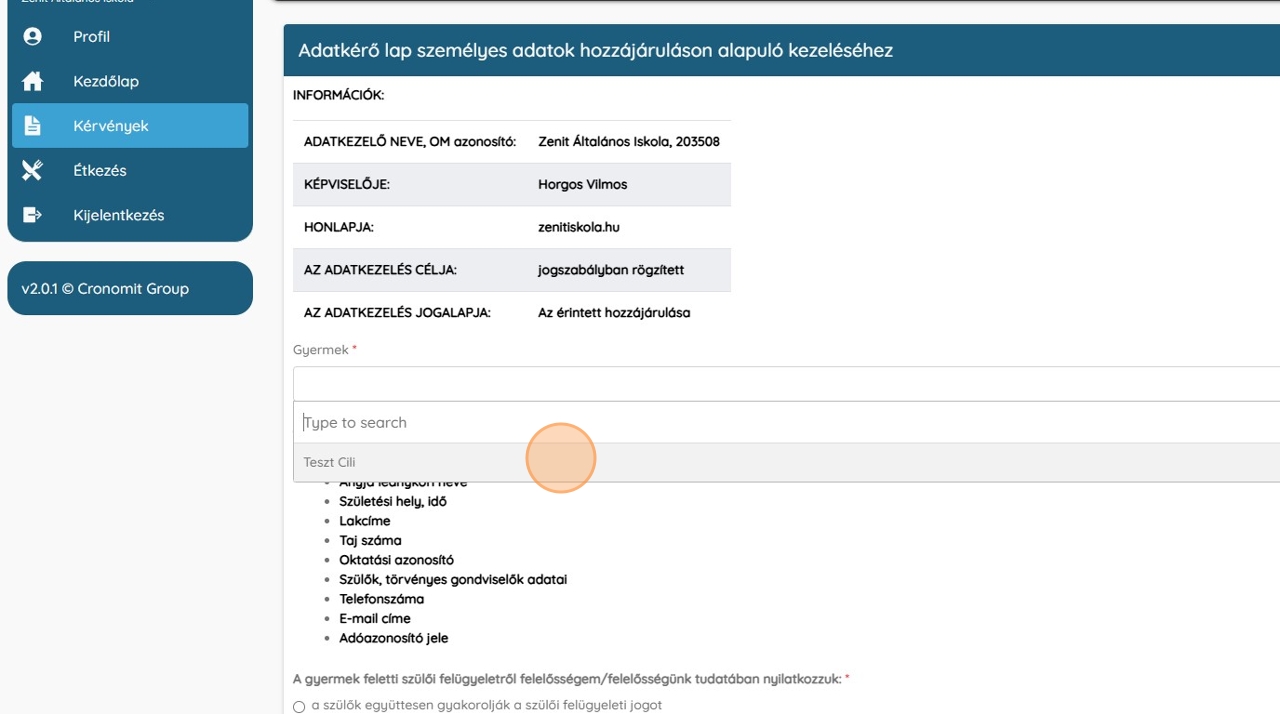Click the Születési hely, idő list item
1280x714 pixels.
pos(393,501)
